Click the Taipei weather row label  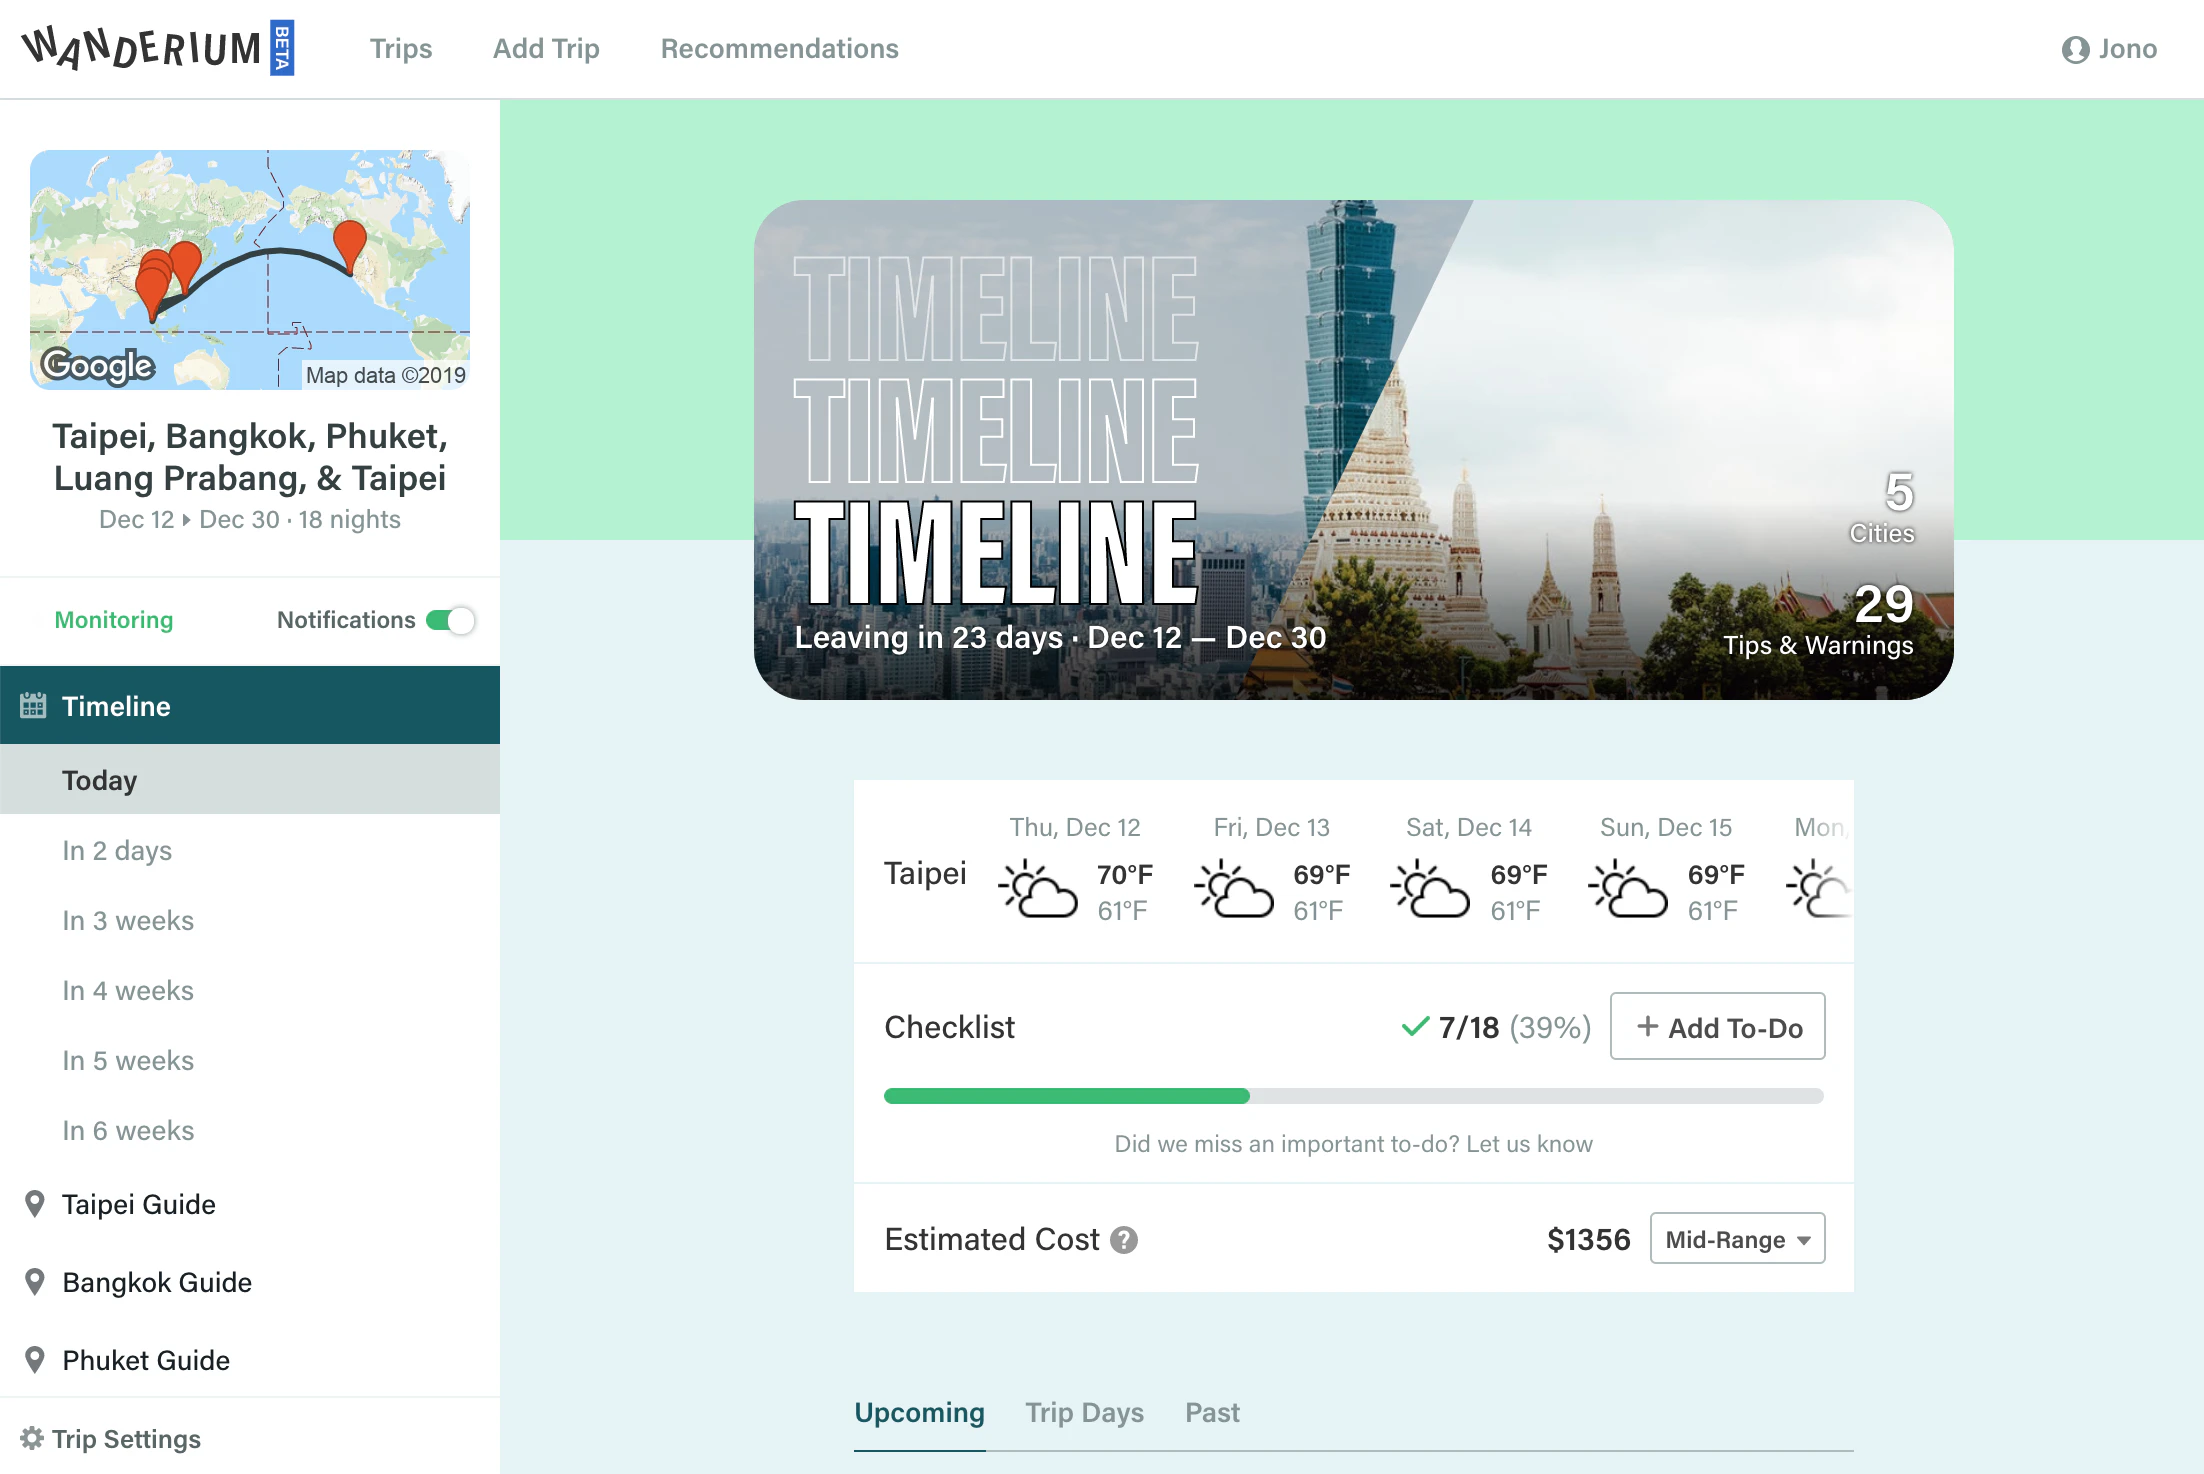click(926, 873)
